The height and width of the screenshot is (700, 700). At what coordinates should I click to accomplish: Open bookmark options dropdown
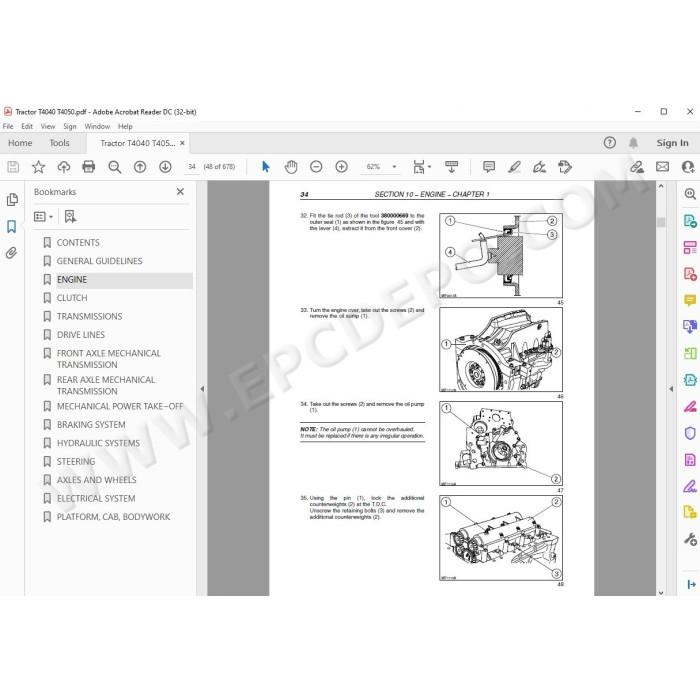(43, 217)
